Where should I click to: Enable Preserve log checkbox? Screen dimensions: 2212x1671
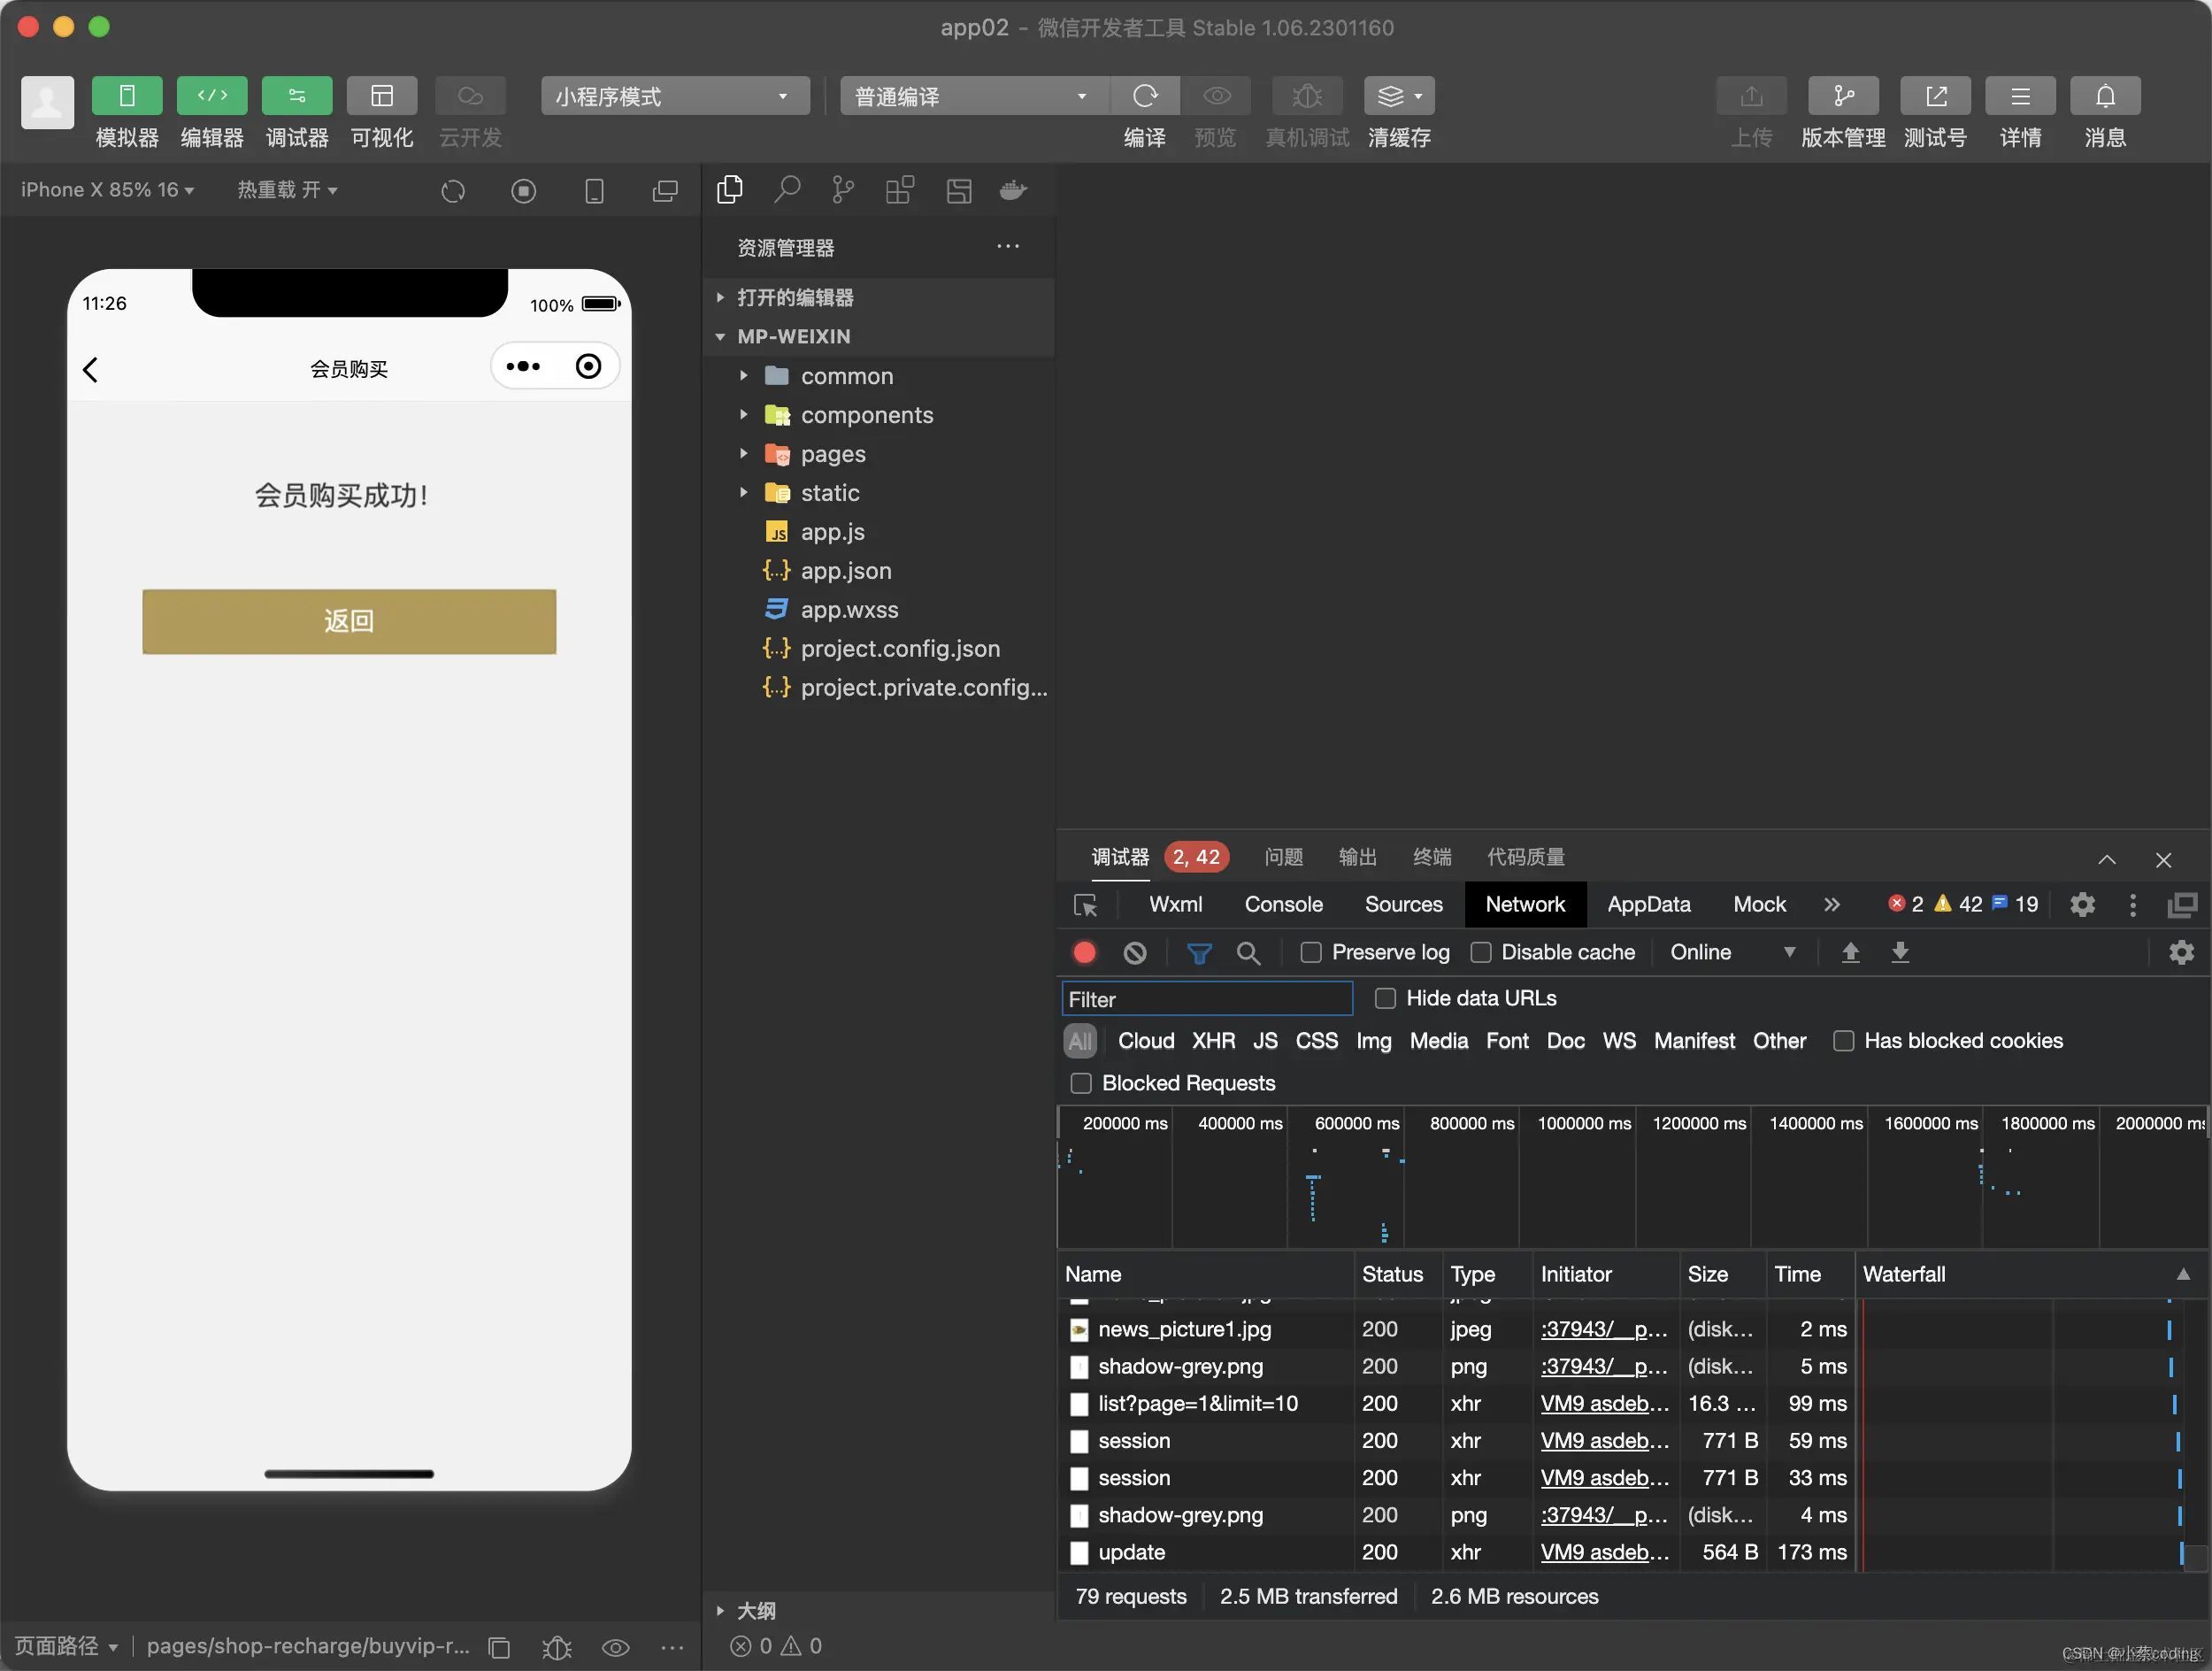[x=1310, y=952]
